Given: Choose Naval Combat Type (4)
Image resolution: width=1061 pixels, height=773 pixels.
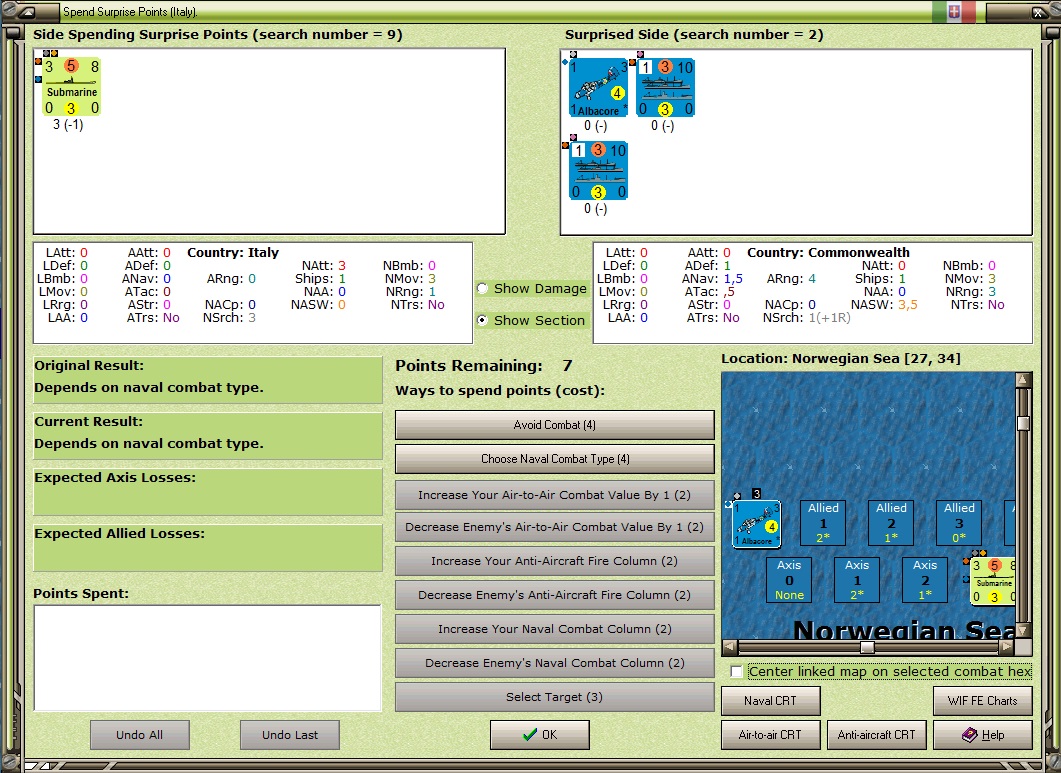Looking at the screenshot, I should coord(554,459).
